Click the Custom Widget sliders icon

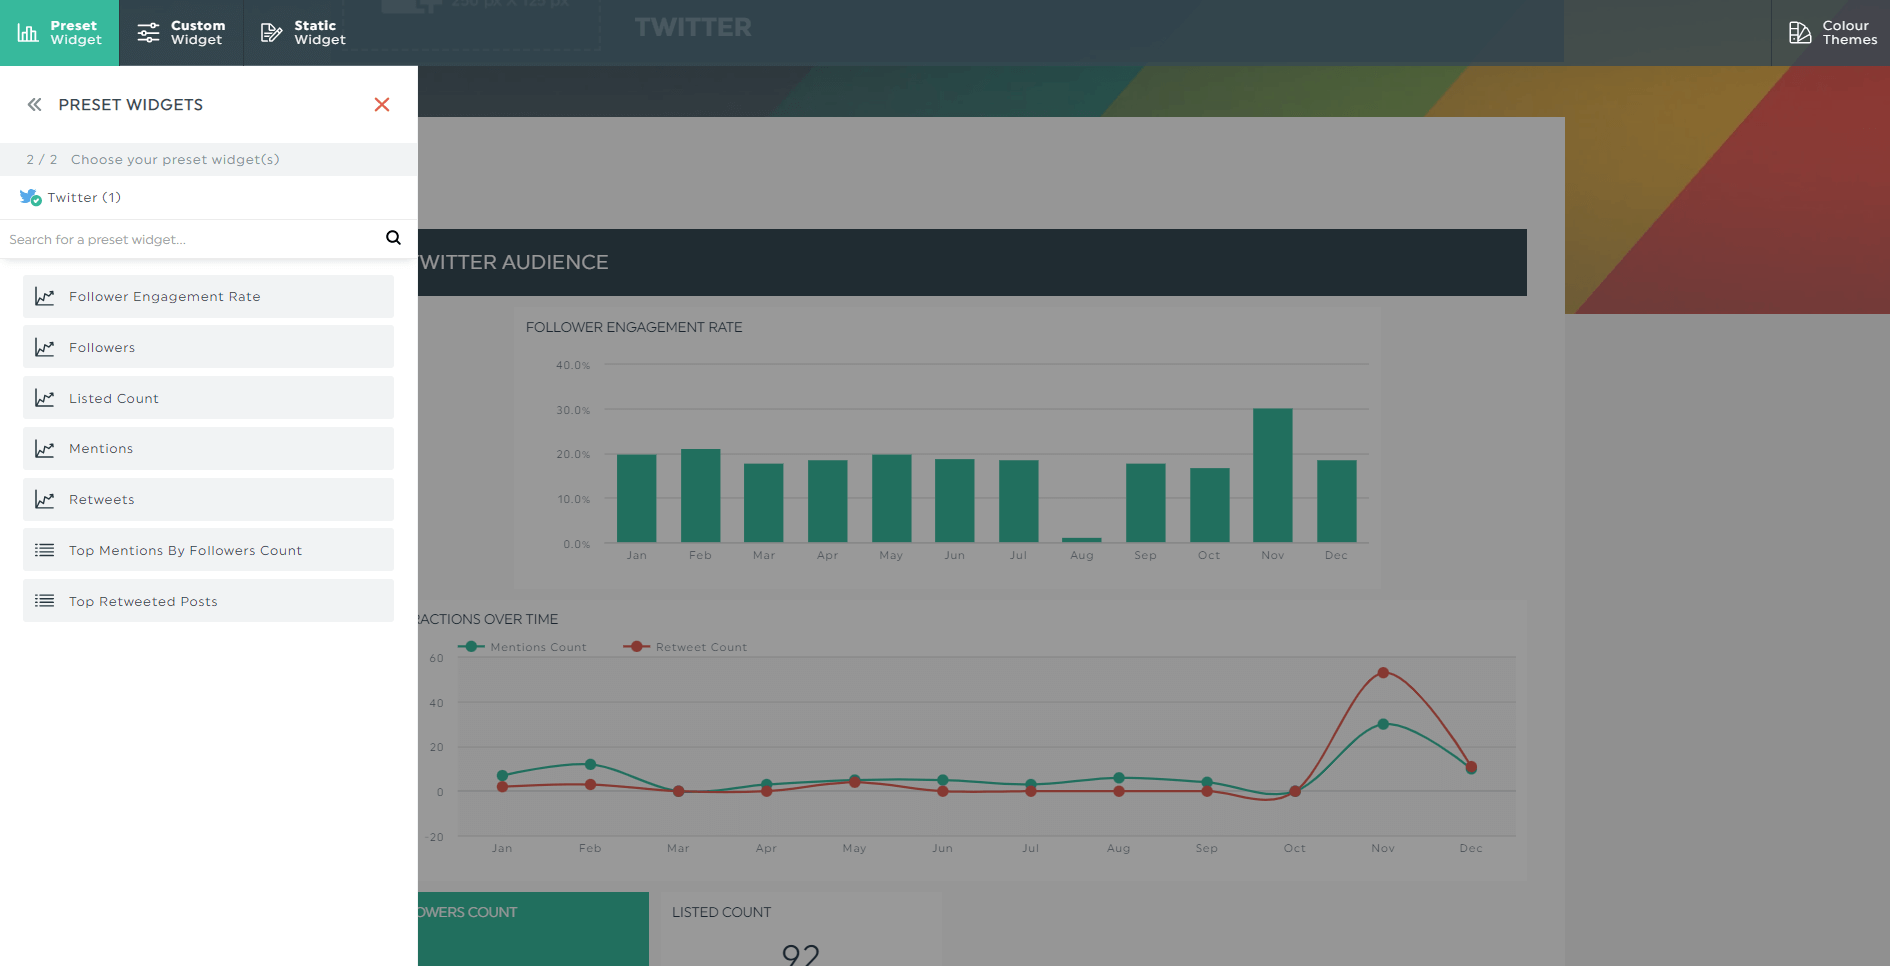(x=148, y=33)
